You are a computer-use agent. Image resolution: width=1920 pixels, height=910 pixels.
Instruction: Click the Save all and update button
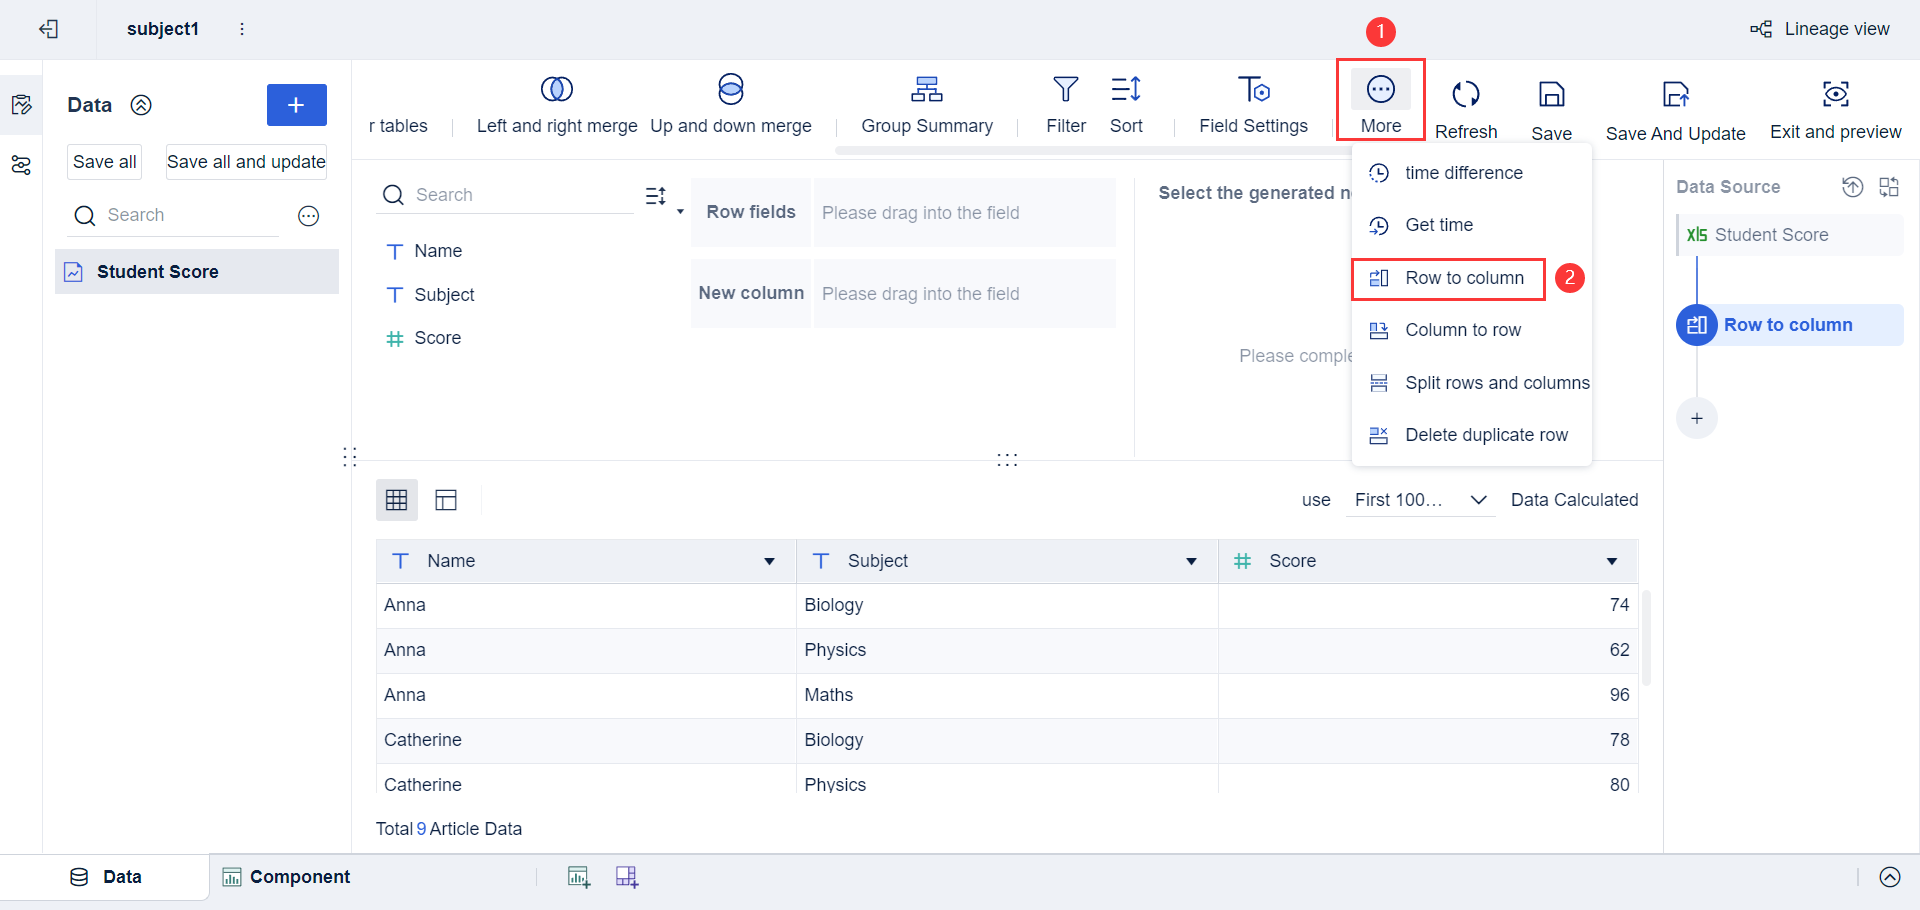[245, 161]
